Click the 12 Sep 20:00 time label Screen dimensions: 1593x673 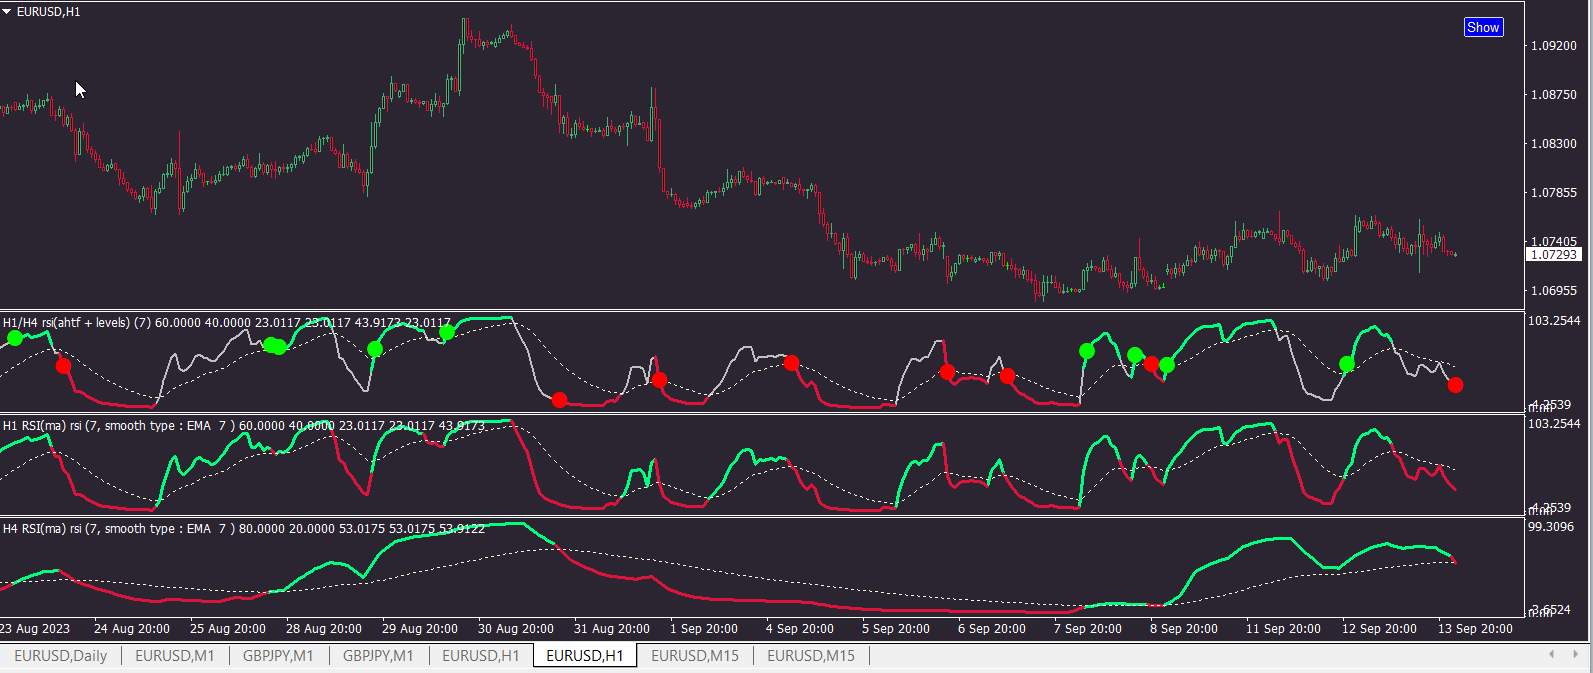coord(1379,629)
